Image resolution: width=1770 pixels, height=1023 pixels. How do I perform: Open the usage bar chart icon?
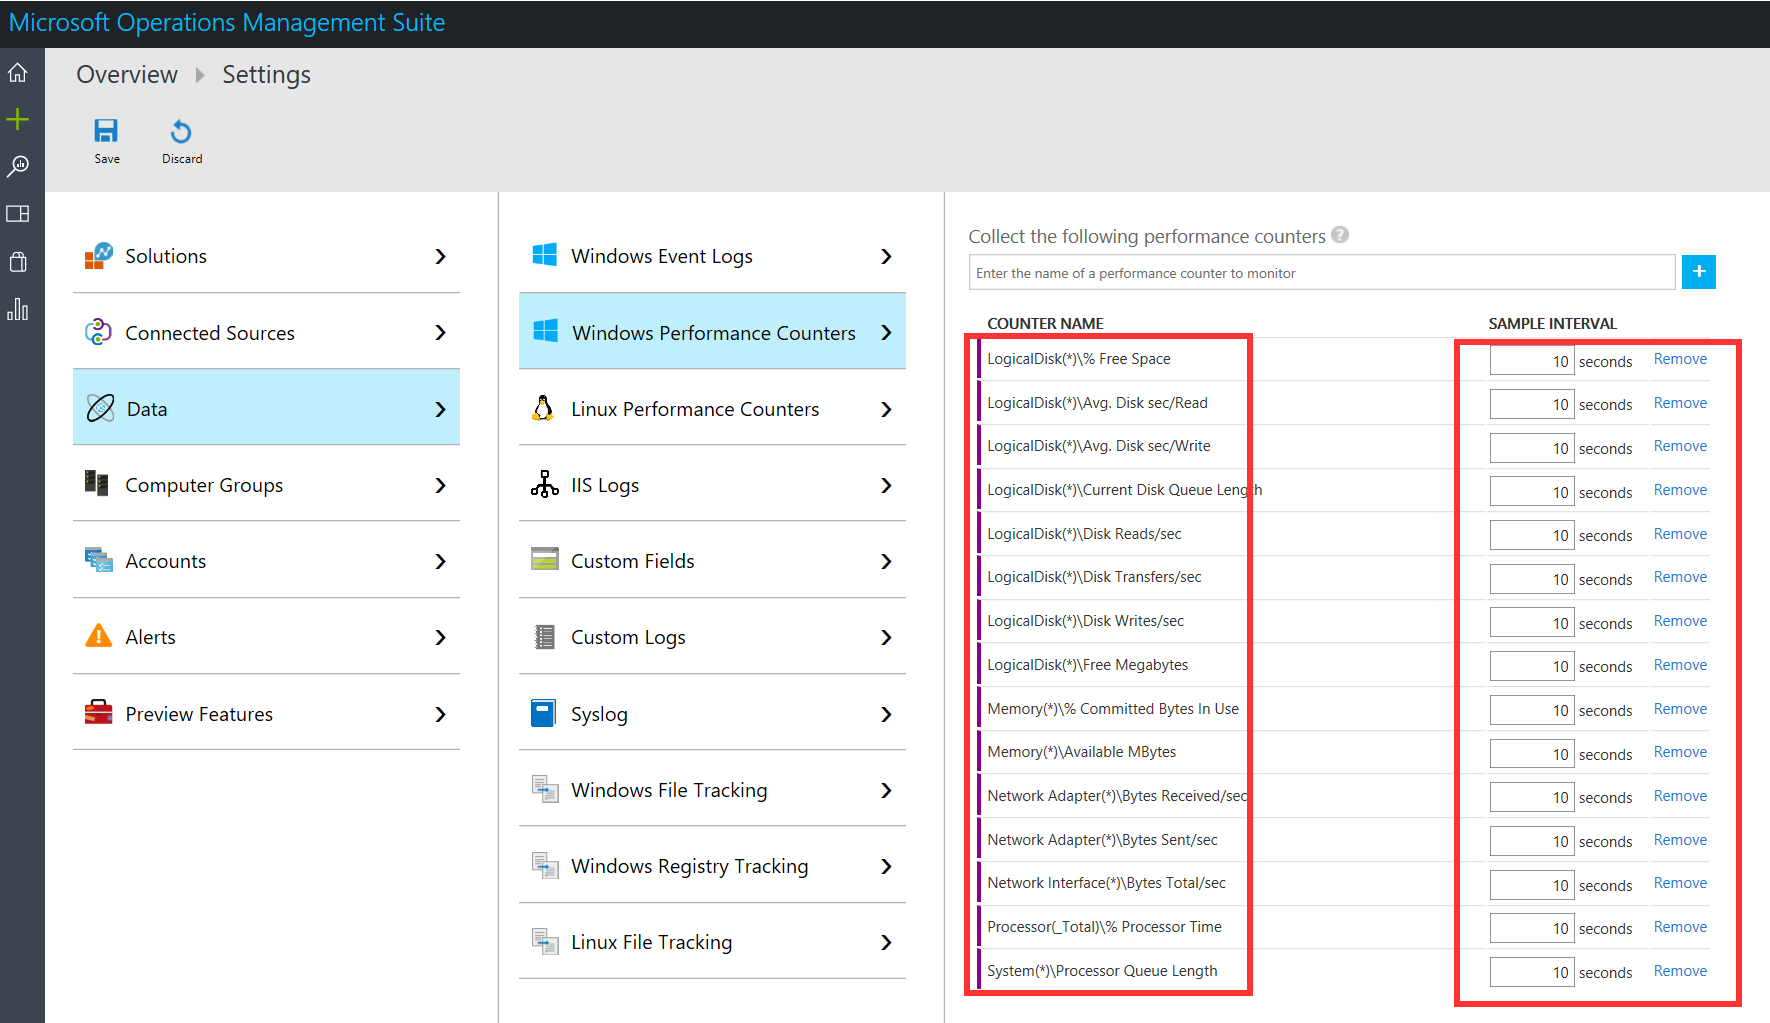(18, 309)
